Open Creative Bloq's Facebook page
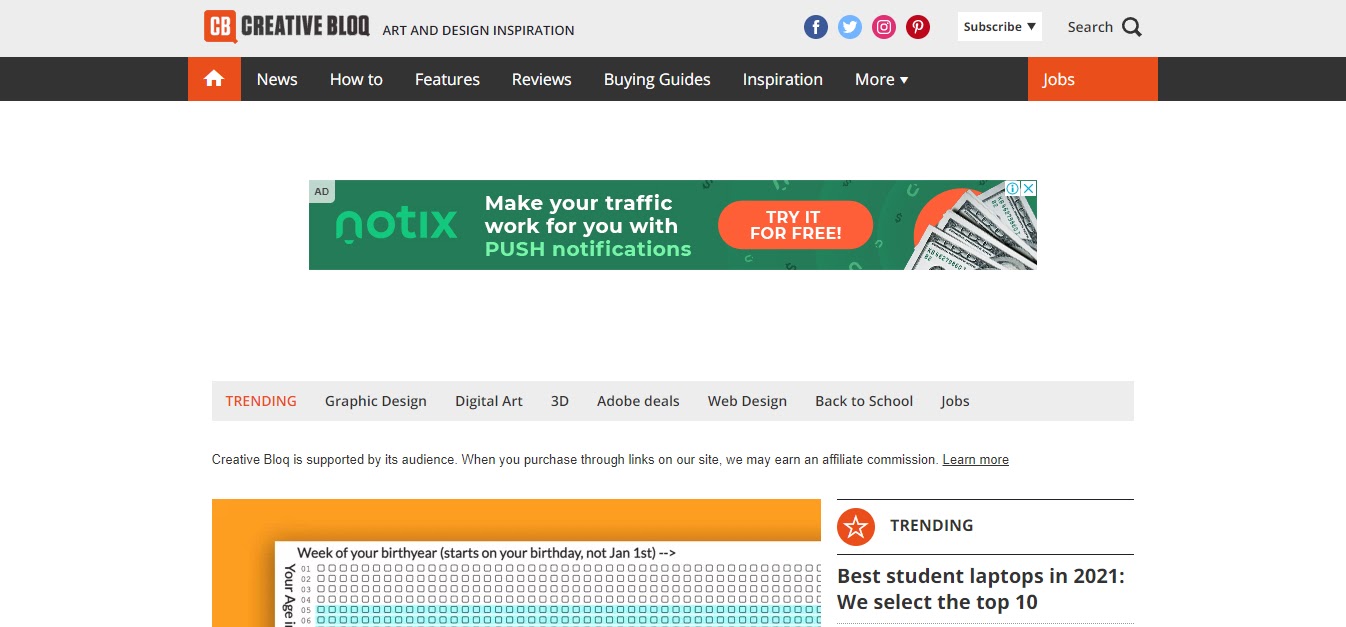This screenshot has width=1346, height=627. [x=816, y=27]
